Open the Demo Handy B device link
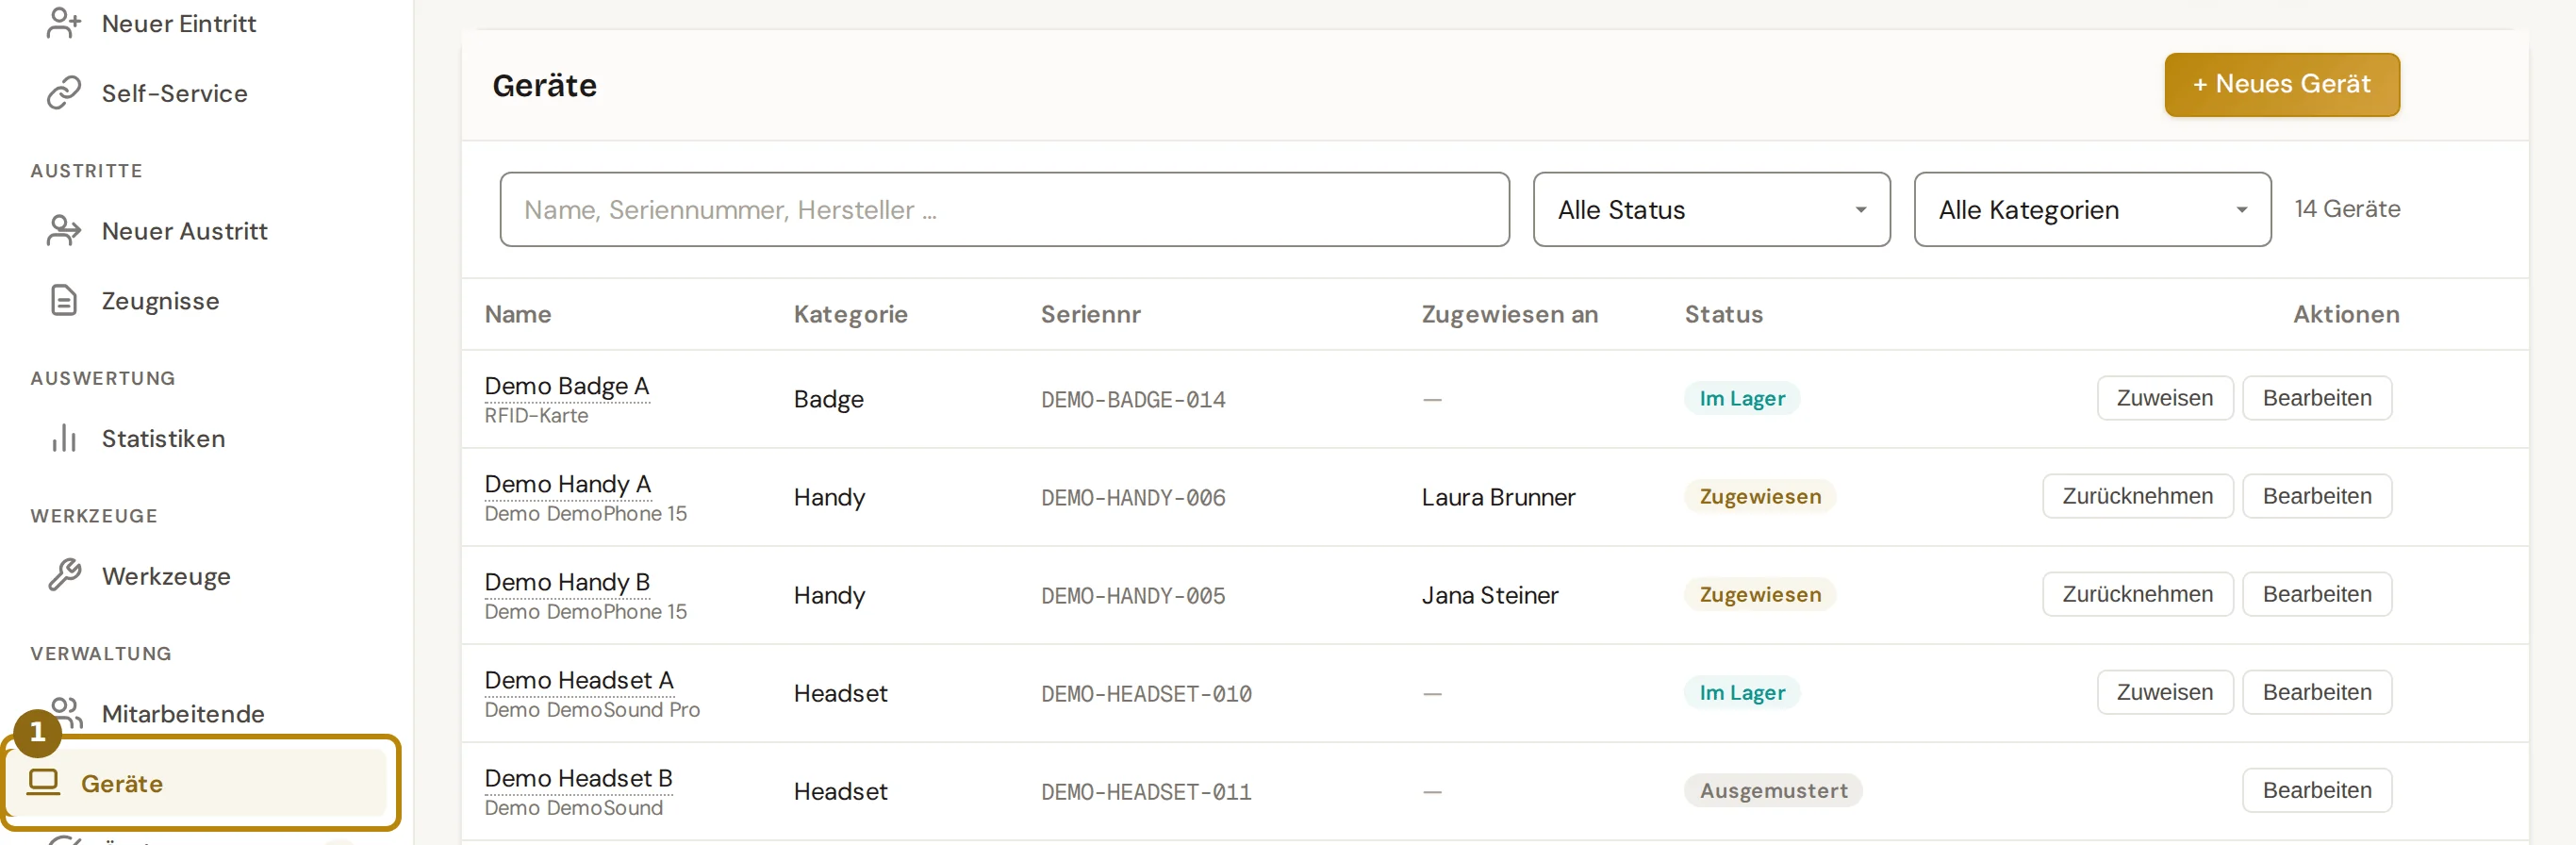2576x845 pixels. tap(567, 582)
